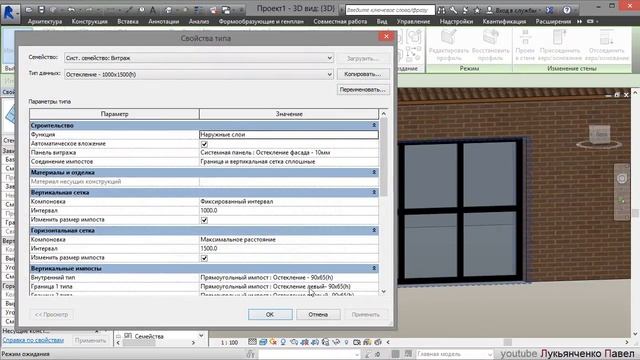Collapse the Материалы и отделка group
The height and width of the screenshot is (360, 640).
tap(373, 172)
